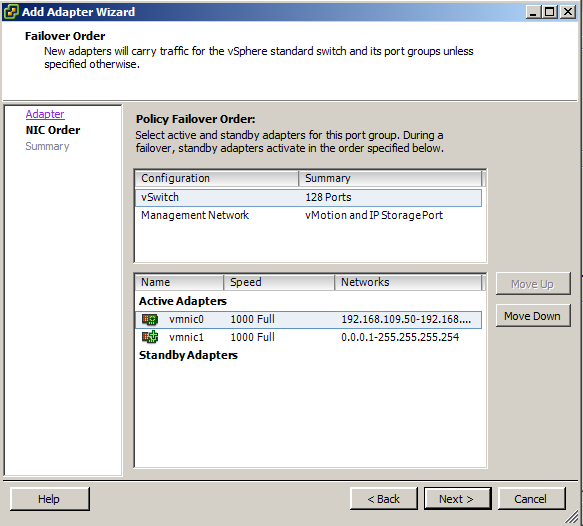Image resolution: width=583 pixels, height=526 pixels.
Task: Cancel the adapter wizard
Action: pos(532,499)
